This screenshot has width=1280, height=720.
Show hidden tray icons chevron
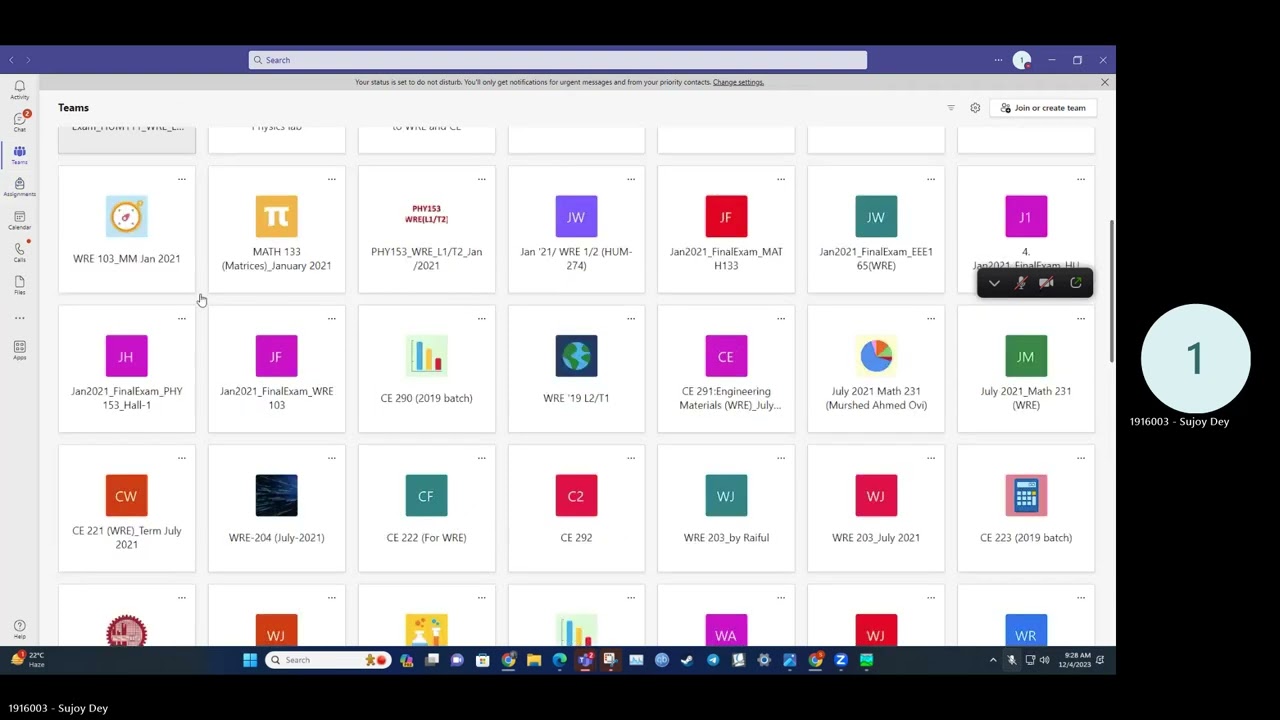click(x=993, y=660)
